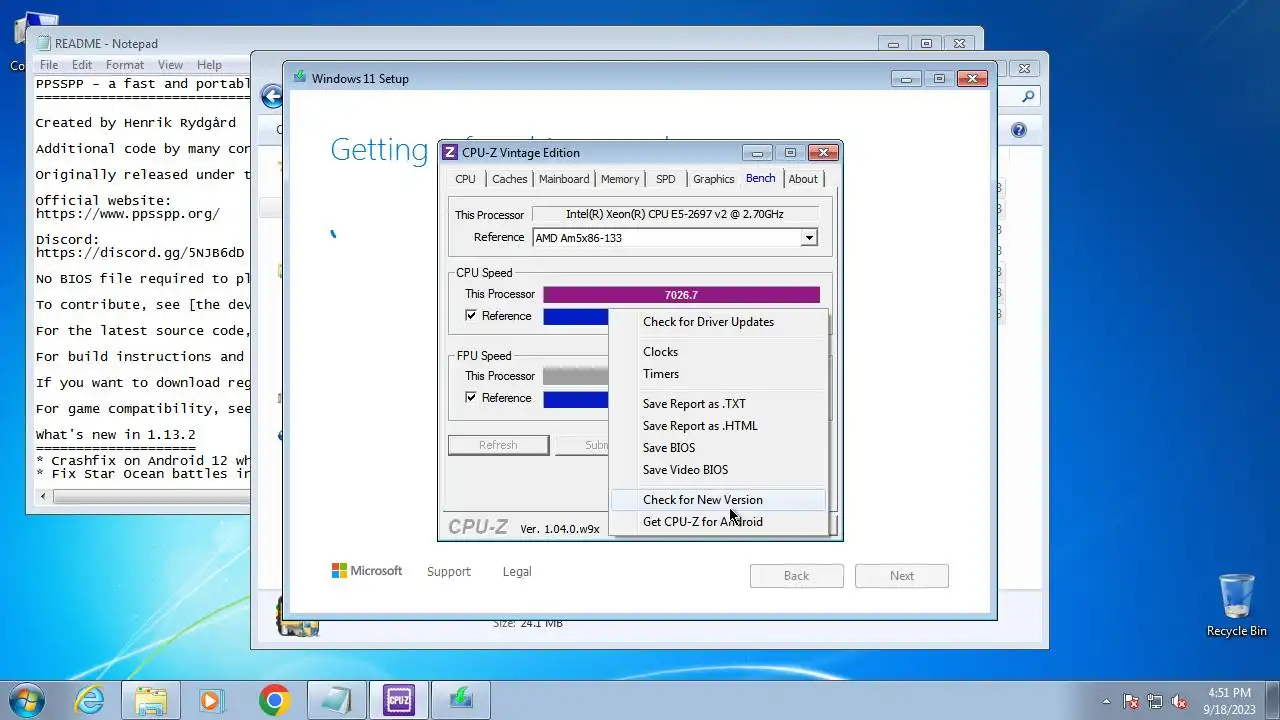Click 'Created by Henrik Rydgård' line
Viewport: 1280px width, 720px height.
[x=136, y=123]
